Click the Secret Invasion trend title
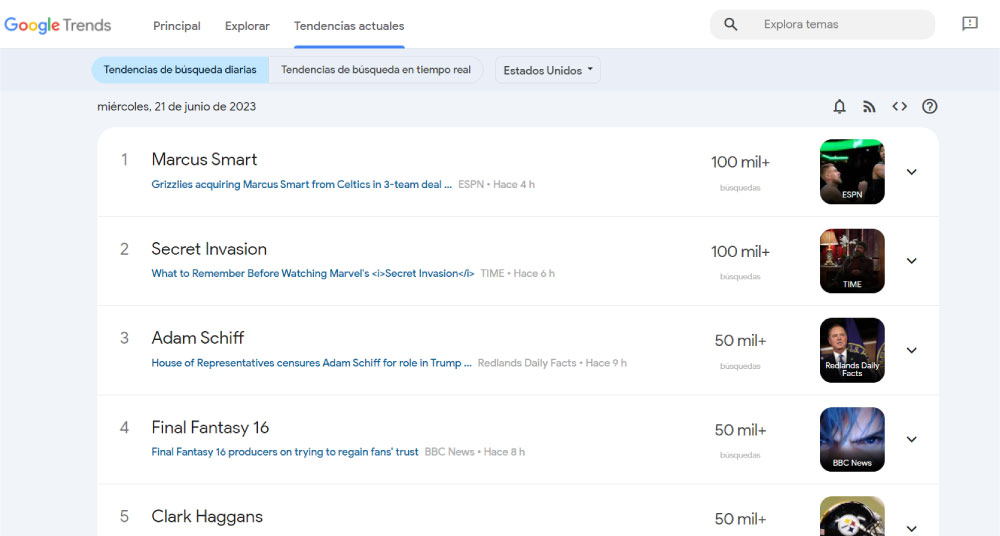 click(x=209, y=249)
